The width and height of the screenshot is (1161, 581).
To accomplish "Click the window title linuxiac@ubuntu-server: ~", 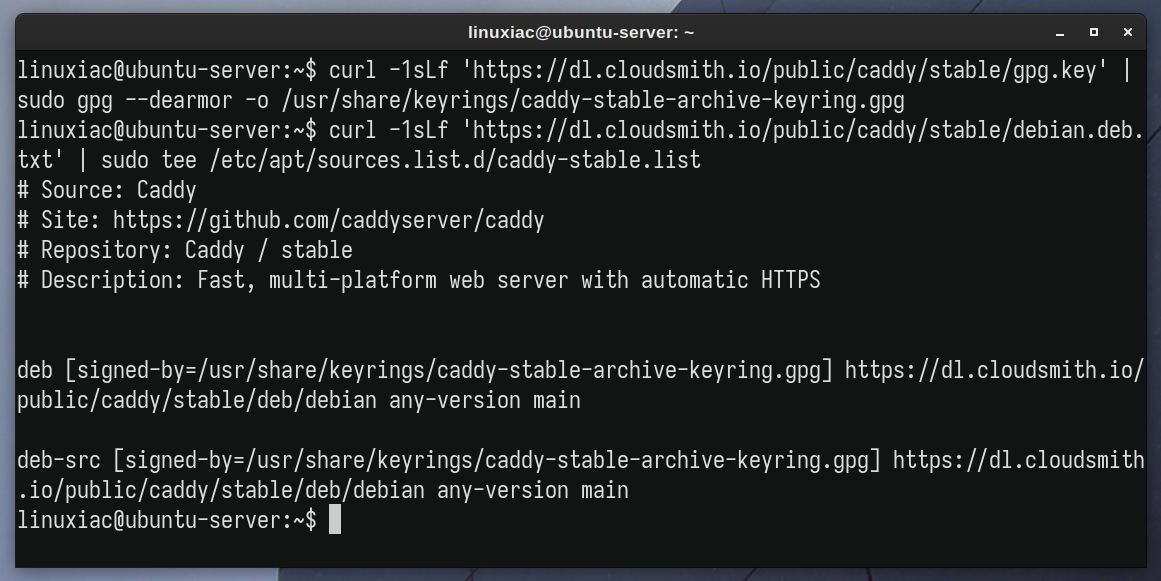I will (580, 33).
